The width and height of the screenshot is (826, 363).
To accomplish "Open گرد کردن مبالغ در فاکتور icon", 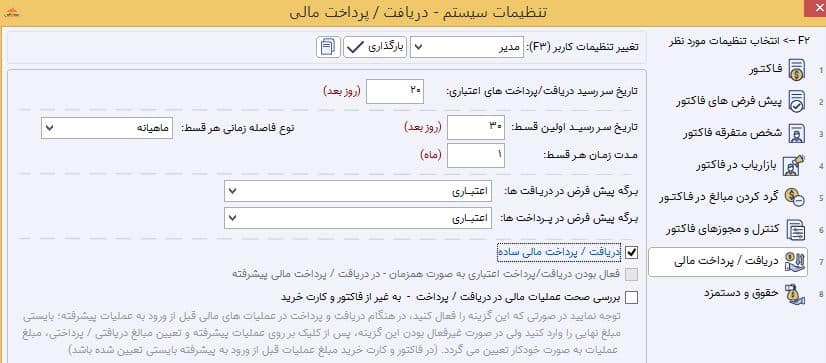I will coord(794,198).
